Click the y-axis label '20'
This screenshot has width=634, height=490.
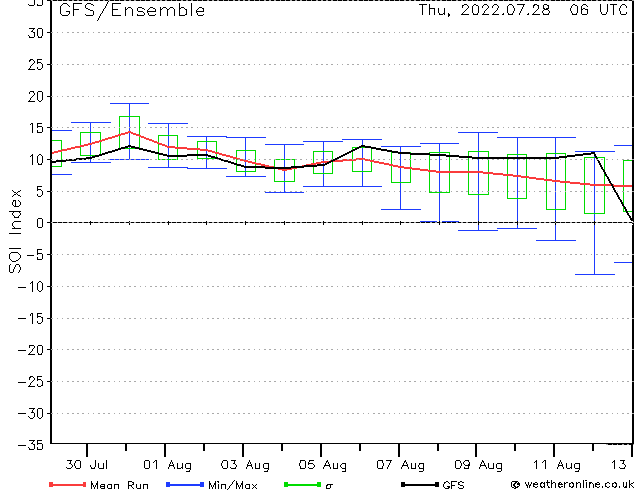(x=36, y=96)
